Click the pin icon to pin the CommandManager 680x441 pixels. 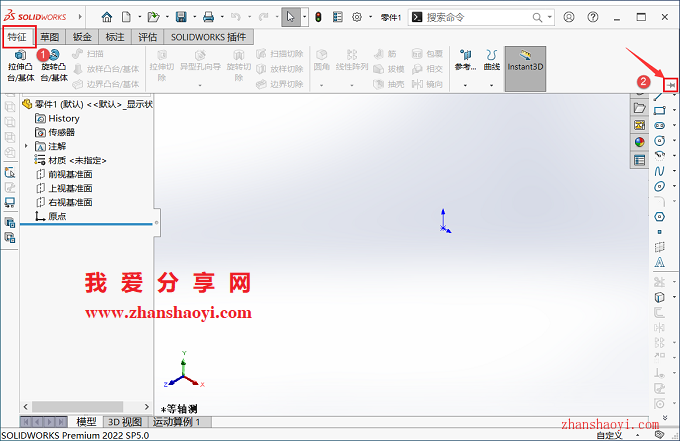[671, 85]
